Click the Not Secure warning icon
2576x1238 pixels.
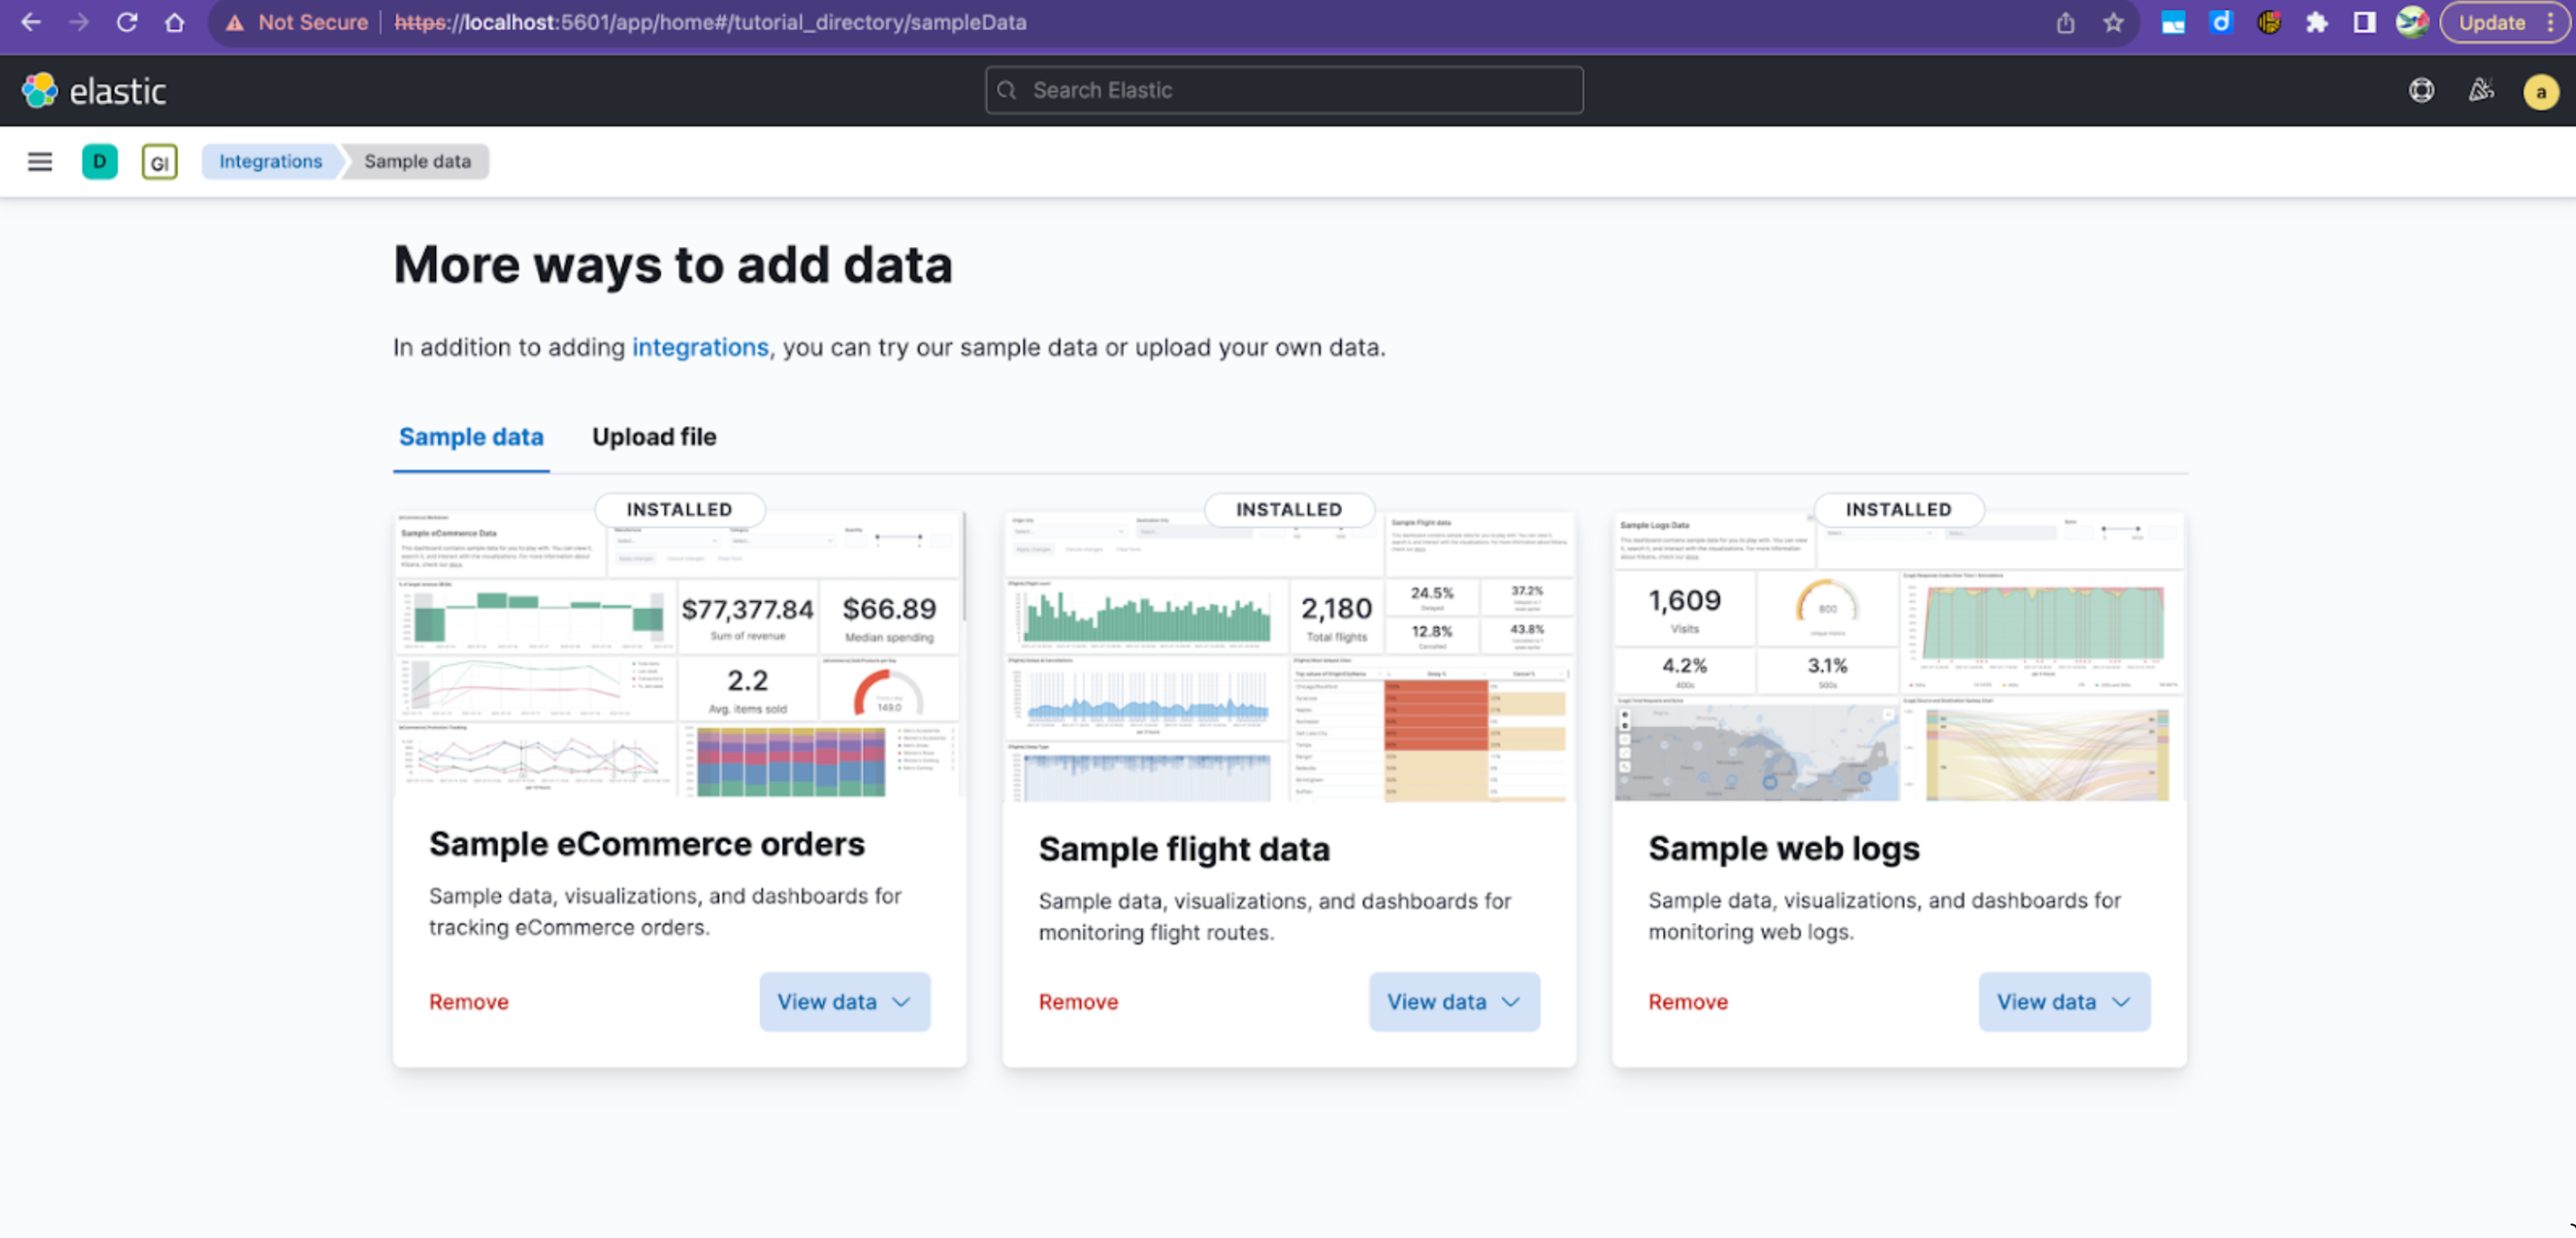(x=235, y=22)
